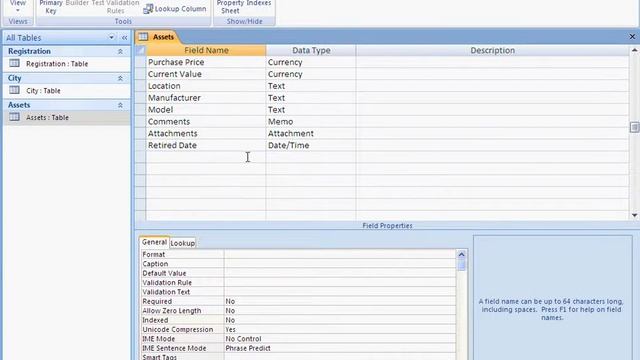Click the Indexes button
640x360 pixels.
(259, 3)
